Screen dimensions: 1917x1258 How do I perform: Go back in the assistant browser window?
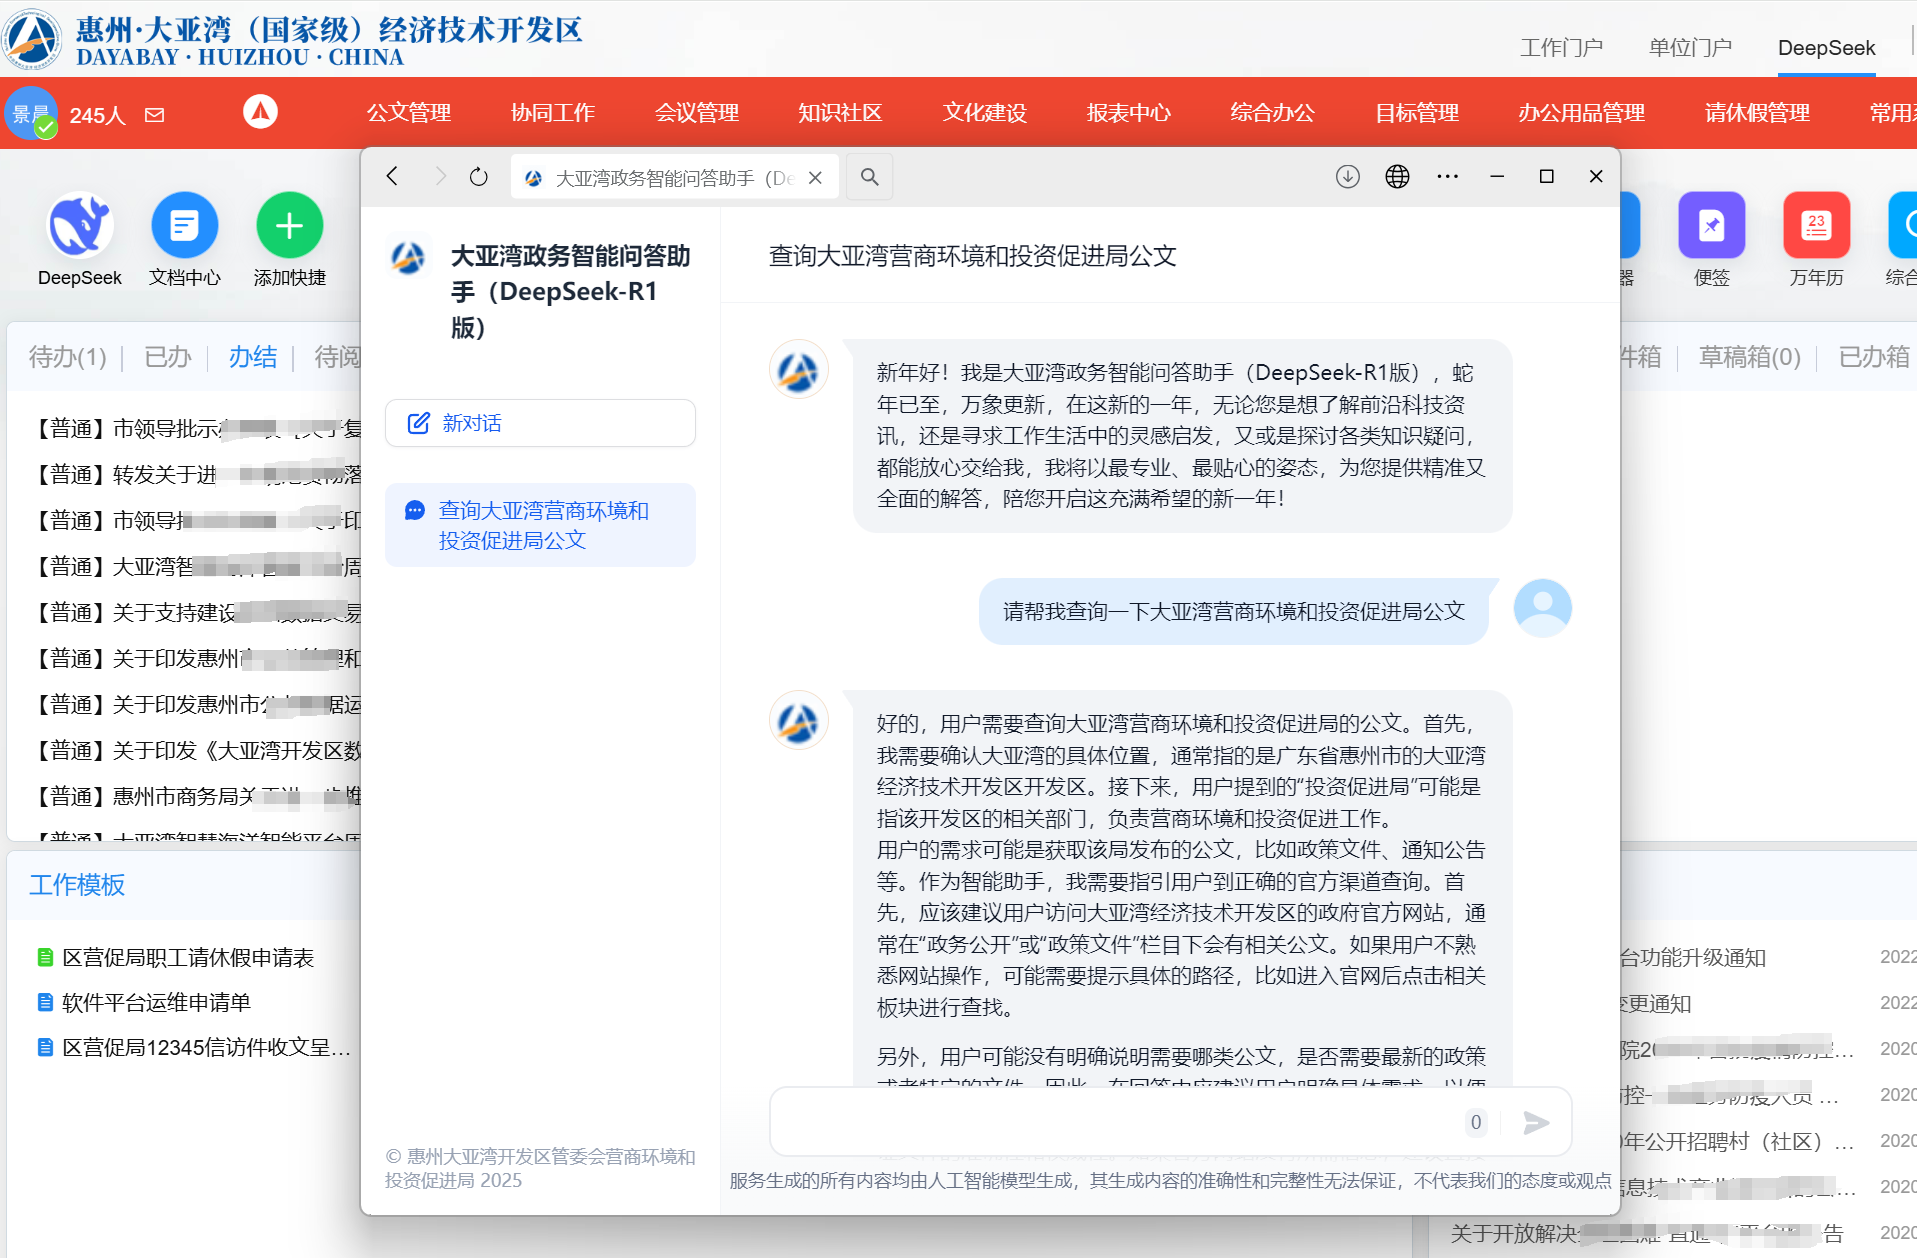pos(392,177)
